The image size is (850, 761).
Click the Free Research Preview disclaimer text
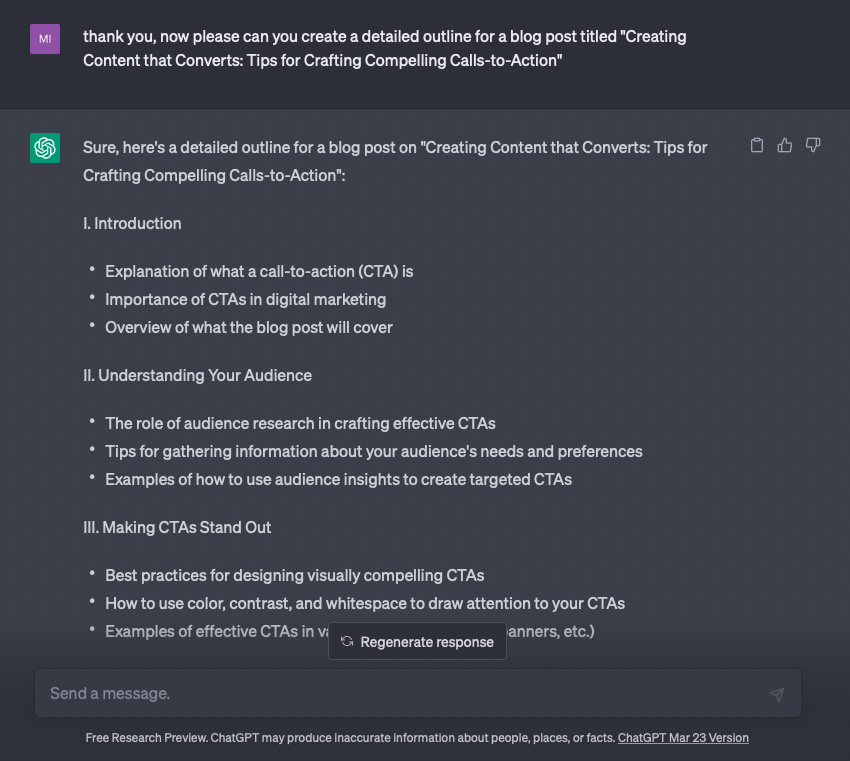350,738
